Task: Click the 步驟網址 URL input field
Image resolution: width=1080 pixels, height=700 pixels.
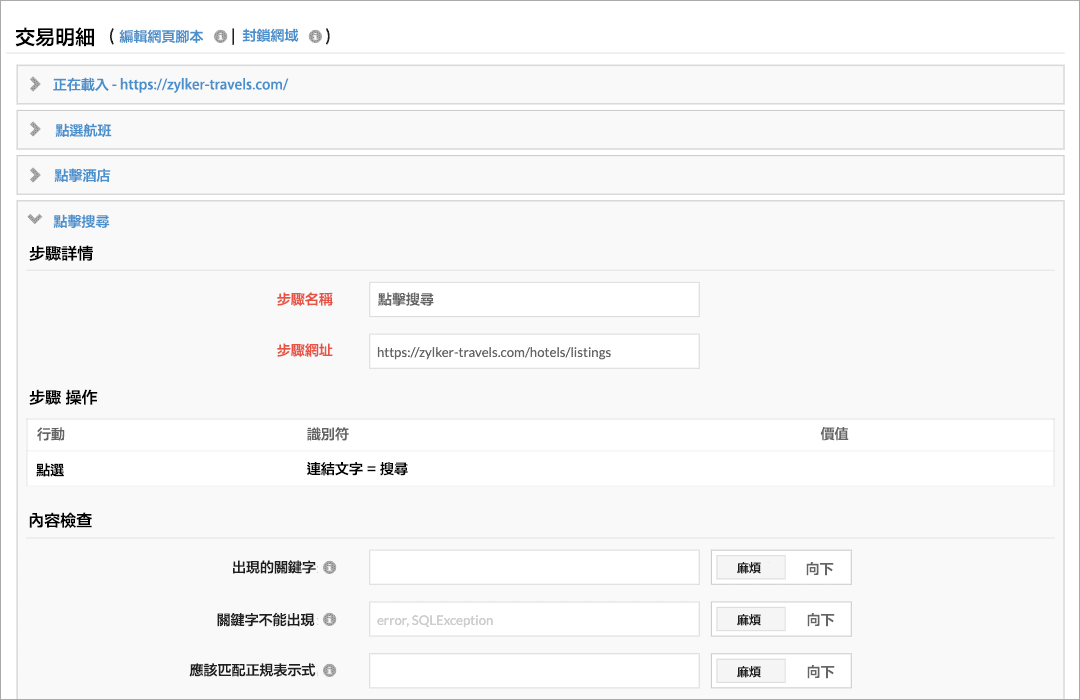Action: tap(534, 351)
